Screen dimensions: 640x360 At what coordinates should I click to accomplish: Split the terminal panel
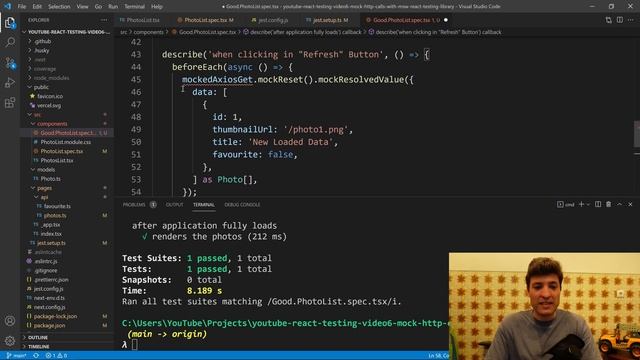(x=598, y=204)
